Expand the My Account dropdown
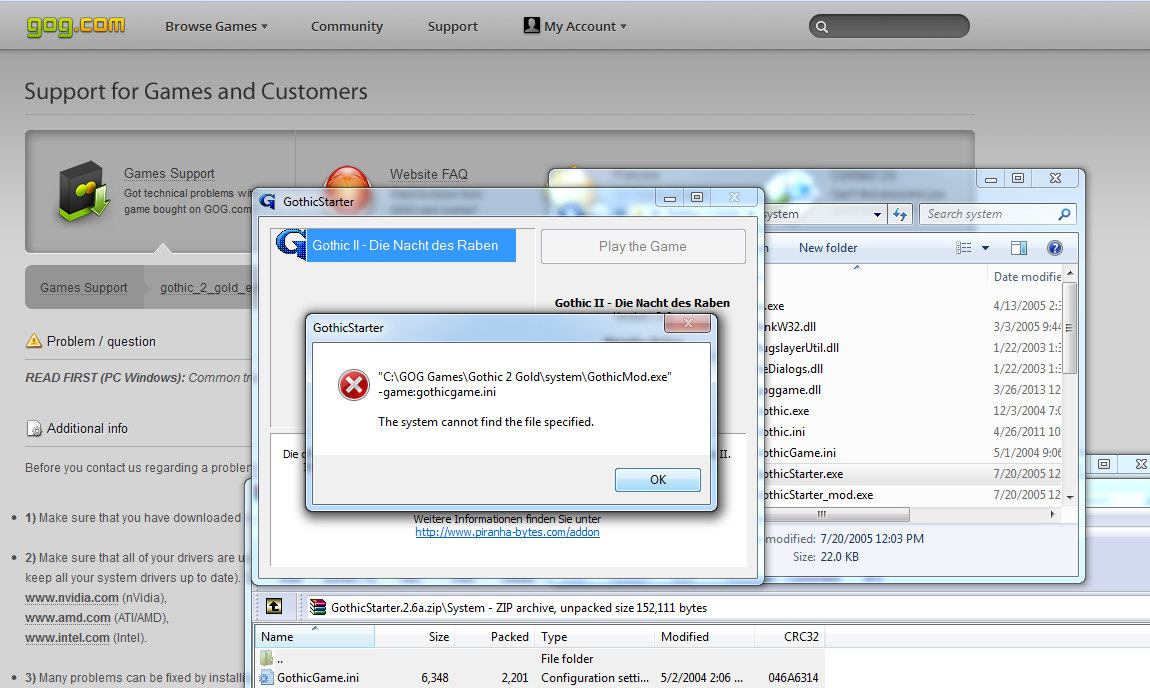The width and height of the screenshot is (1150, 688). click(576, 26)
